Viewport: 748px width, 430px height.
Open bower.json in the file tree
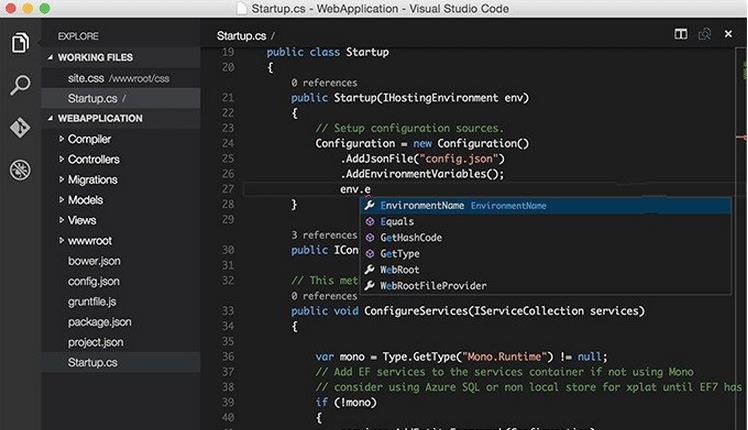[121, 261]
